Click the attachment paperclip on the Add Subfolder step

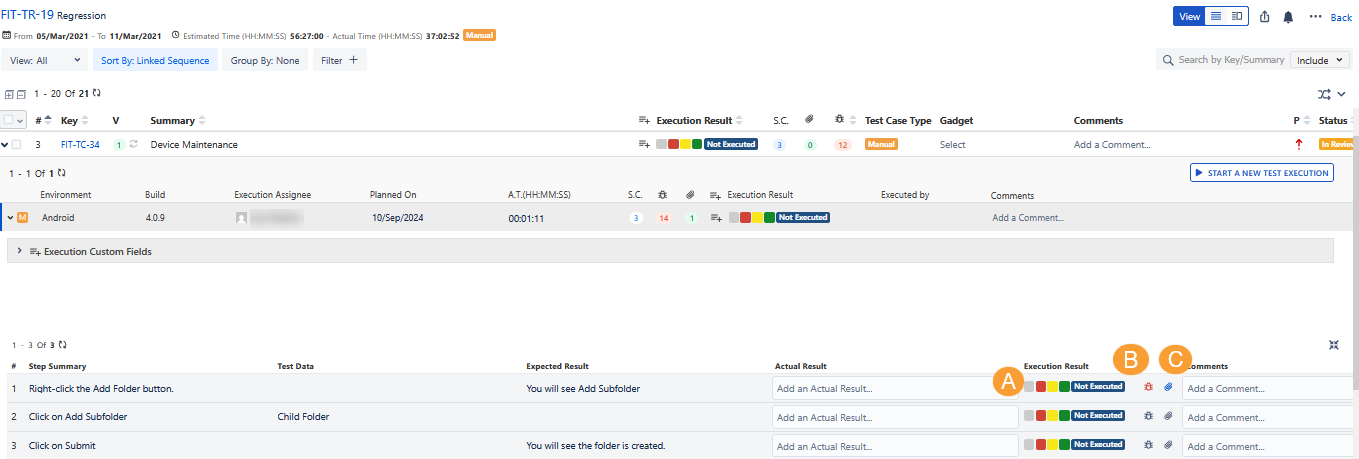pyautogui.click(x=1168, y=416)
